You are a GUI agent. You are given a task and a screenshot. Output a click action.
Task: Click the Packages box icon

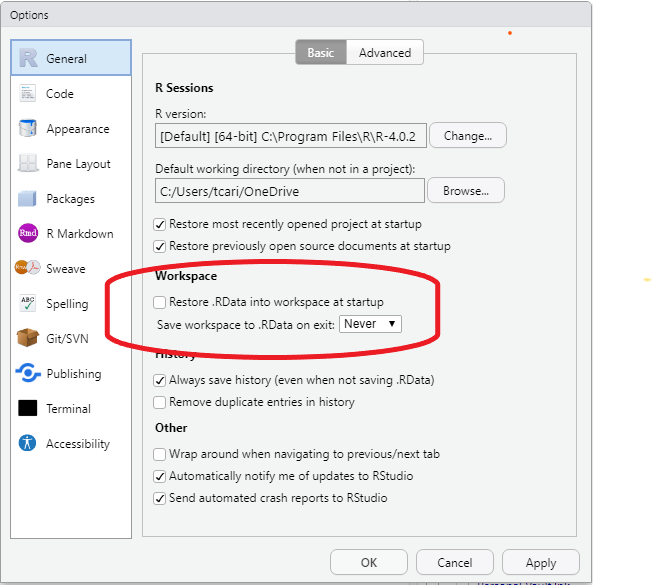28,199
